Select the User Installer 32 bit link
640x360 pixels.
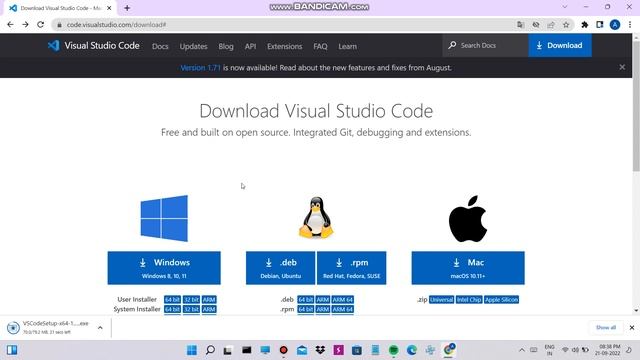click(x=191, y=300)
